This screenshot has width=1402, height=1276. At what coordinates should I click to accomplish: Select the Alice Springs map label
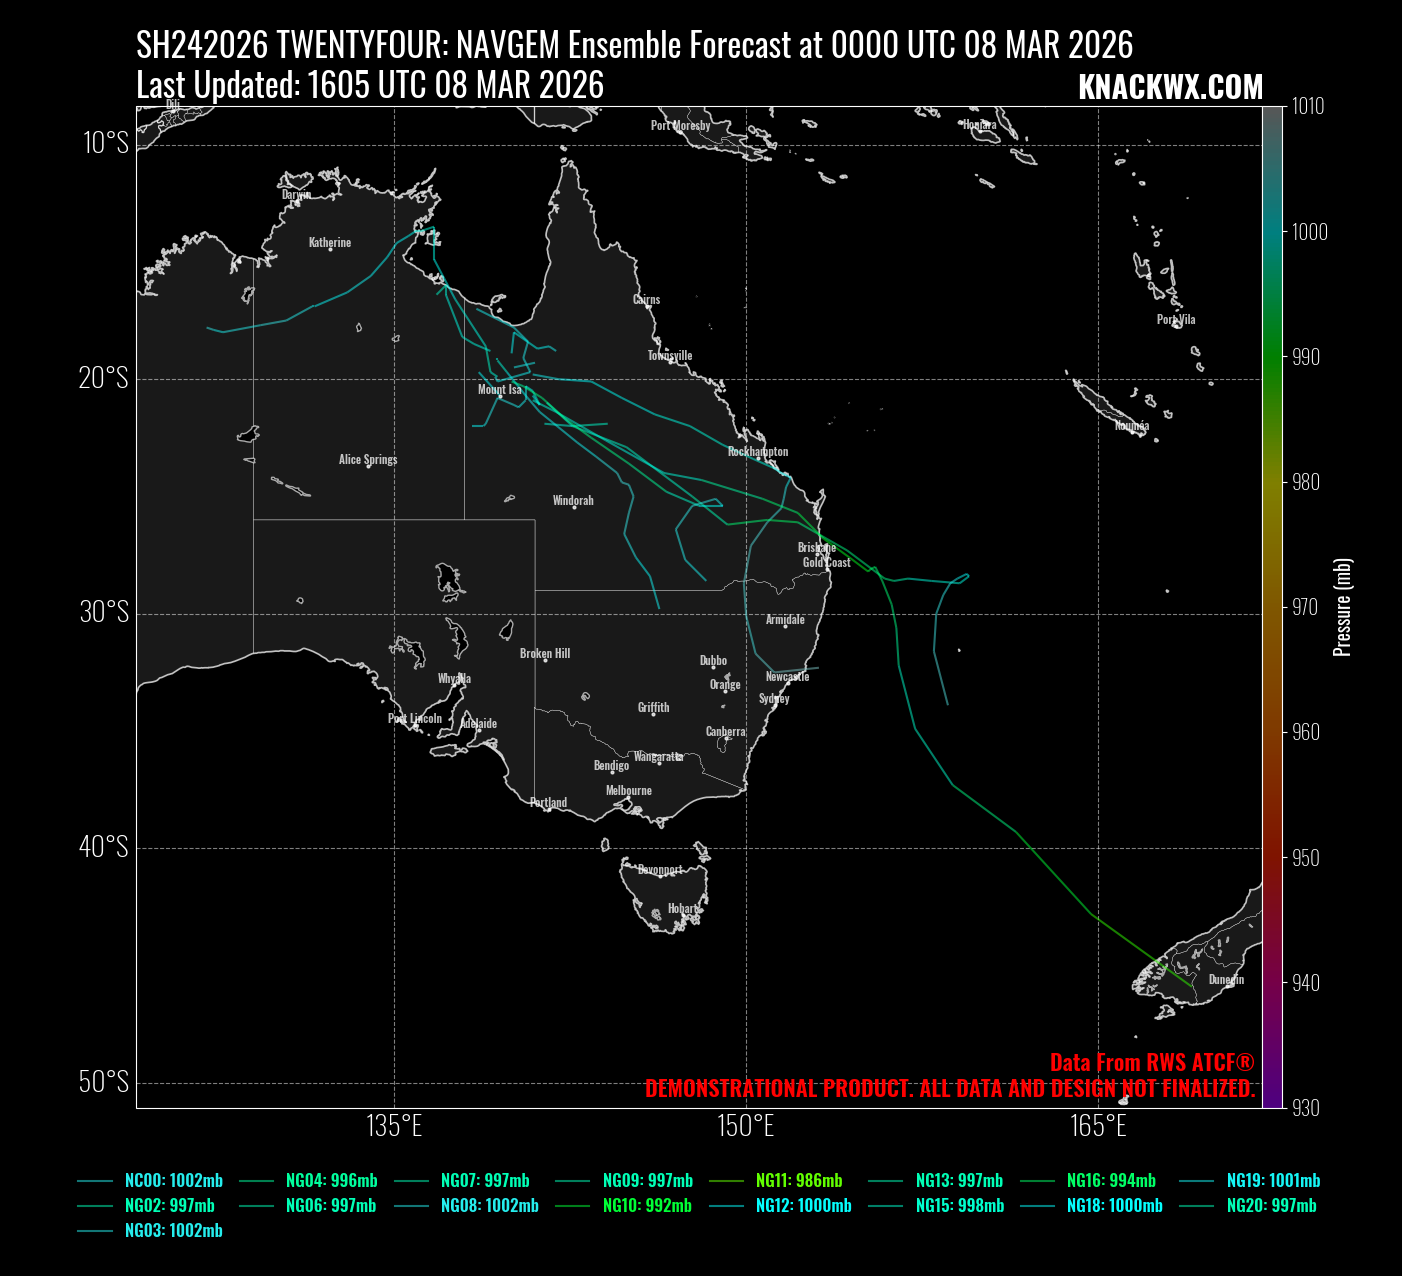point(367,459)
